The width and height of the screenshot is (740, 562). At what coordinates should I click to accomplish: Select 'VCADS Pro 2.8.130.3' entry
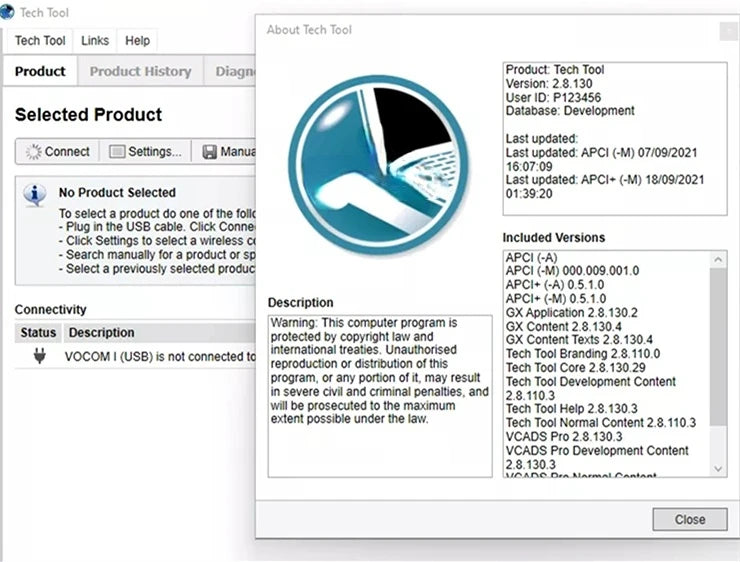(564, 436)
